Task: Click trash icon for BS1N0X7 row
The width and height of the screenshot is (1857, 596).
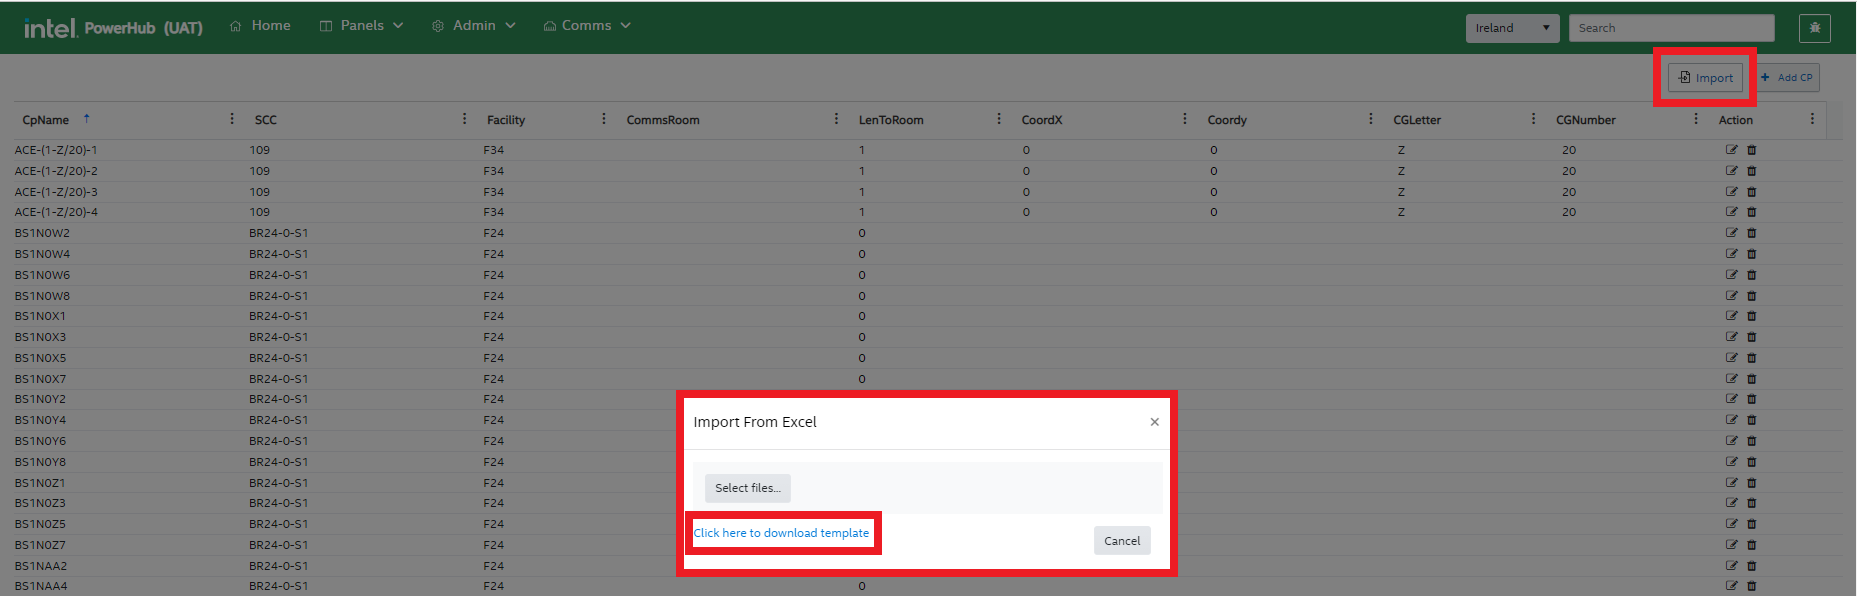Action: click(x=1751, y=379)
